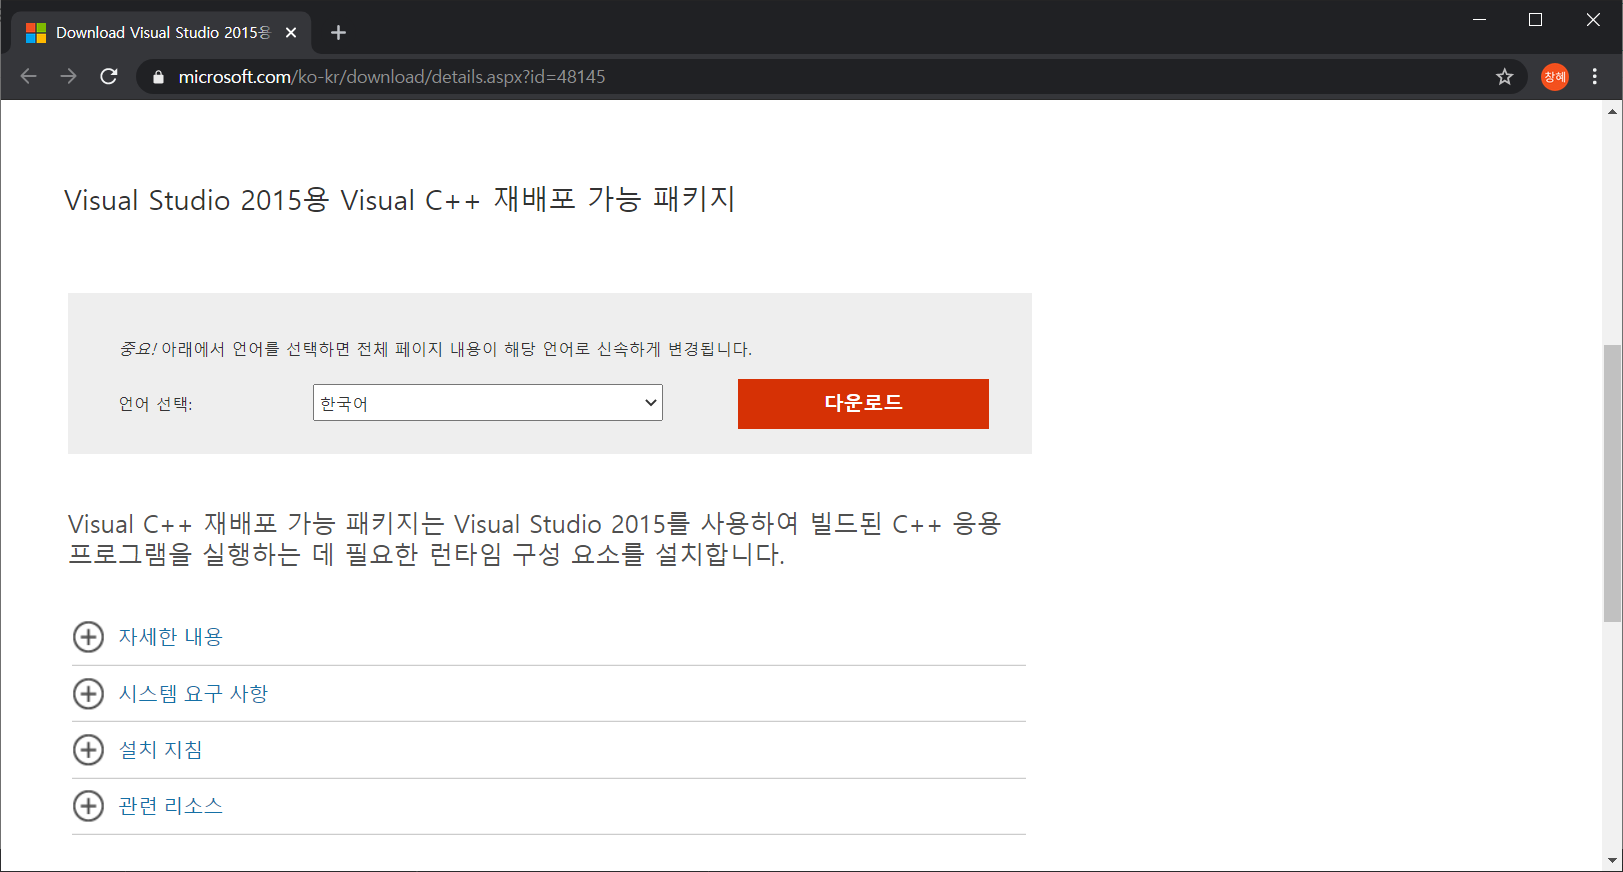
Task: Click the 시스템 요구 사항 link text
Action: [x=193, y=694]
